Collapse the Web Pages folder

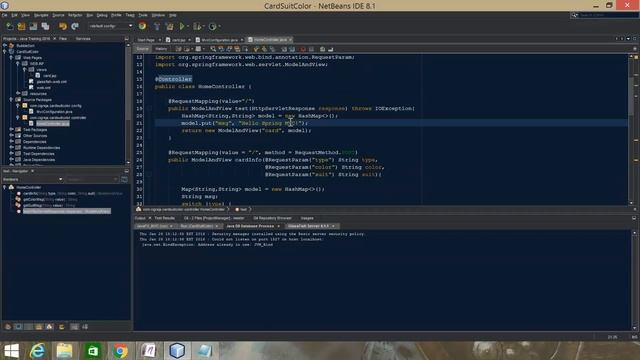click(11, 58)
